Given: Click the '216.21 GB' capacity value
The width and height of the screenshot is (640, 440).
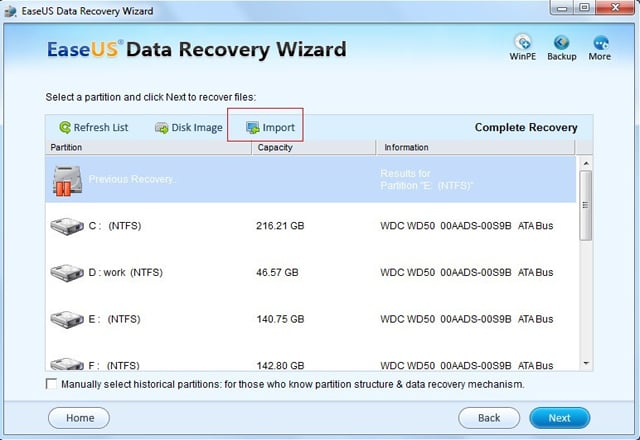Looking at the screenshot, I should pos(280,226).
